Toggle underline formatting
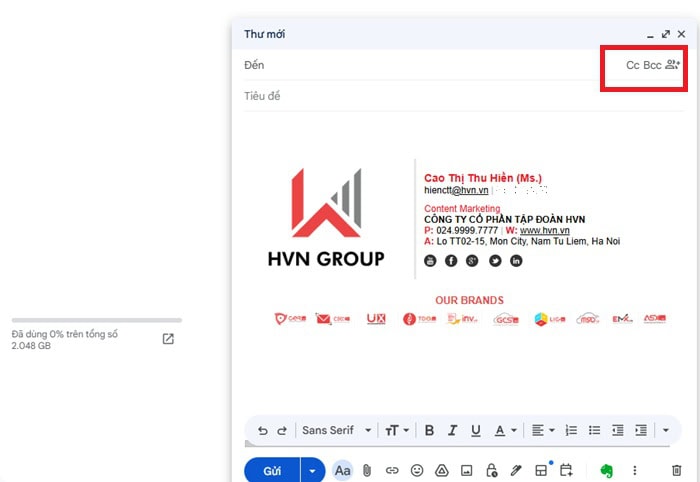Image resolution: width=700 pixels, height=482 pixels. 476,431
